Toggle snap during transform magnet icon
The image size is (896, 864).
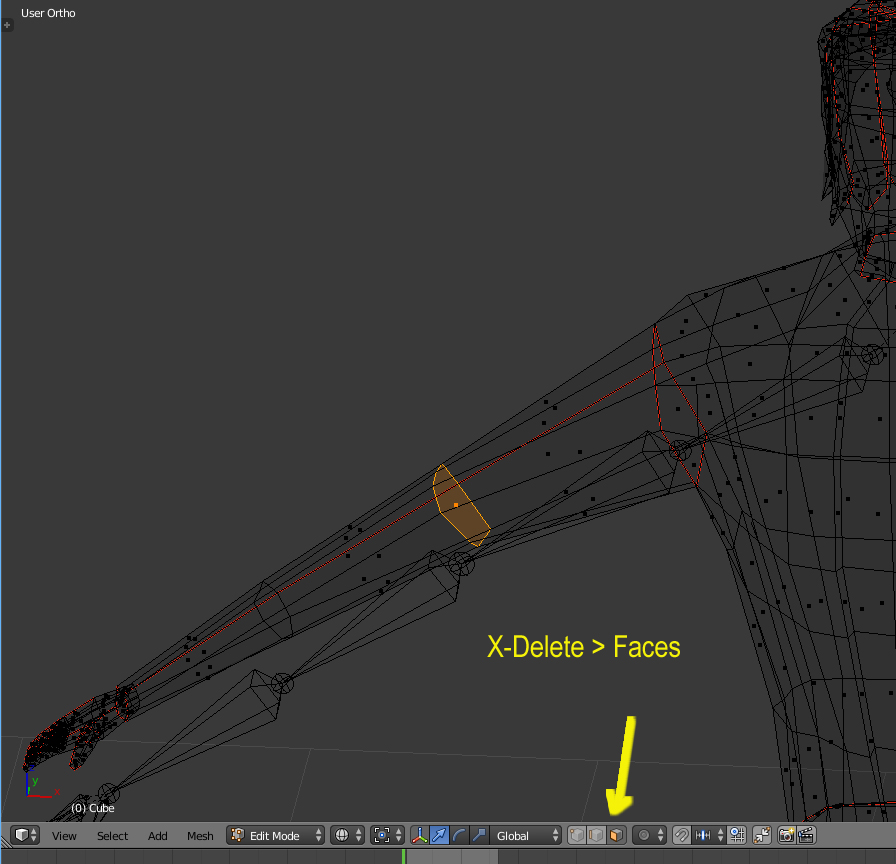pyautogui.click(x=682, y=835)
